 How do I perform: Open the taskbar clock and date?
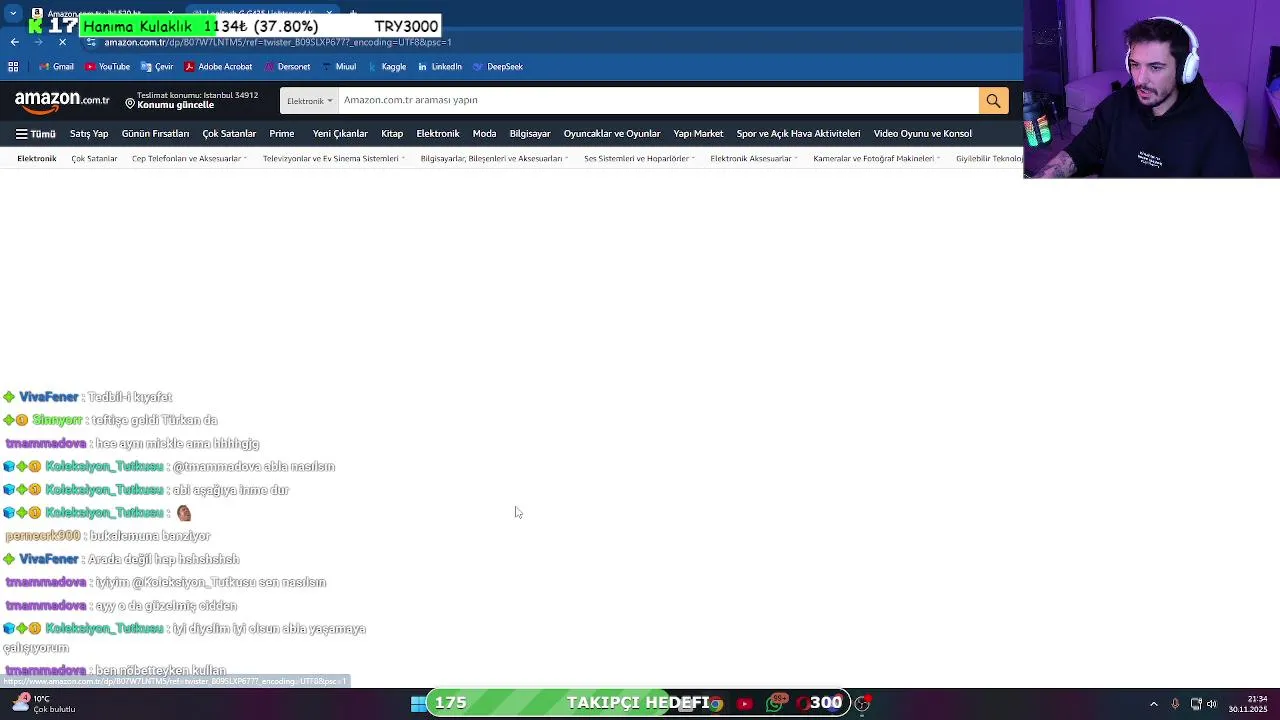click(1248, 704)
